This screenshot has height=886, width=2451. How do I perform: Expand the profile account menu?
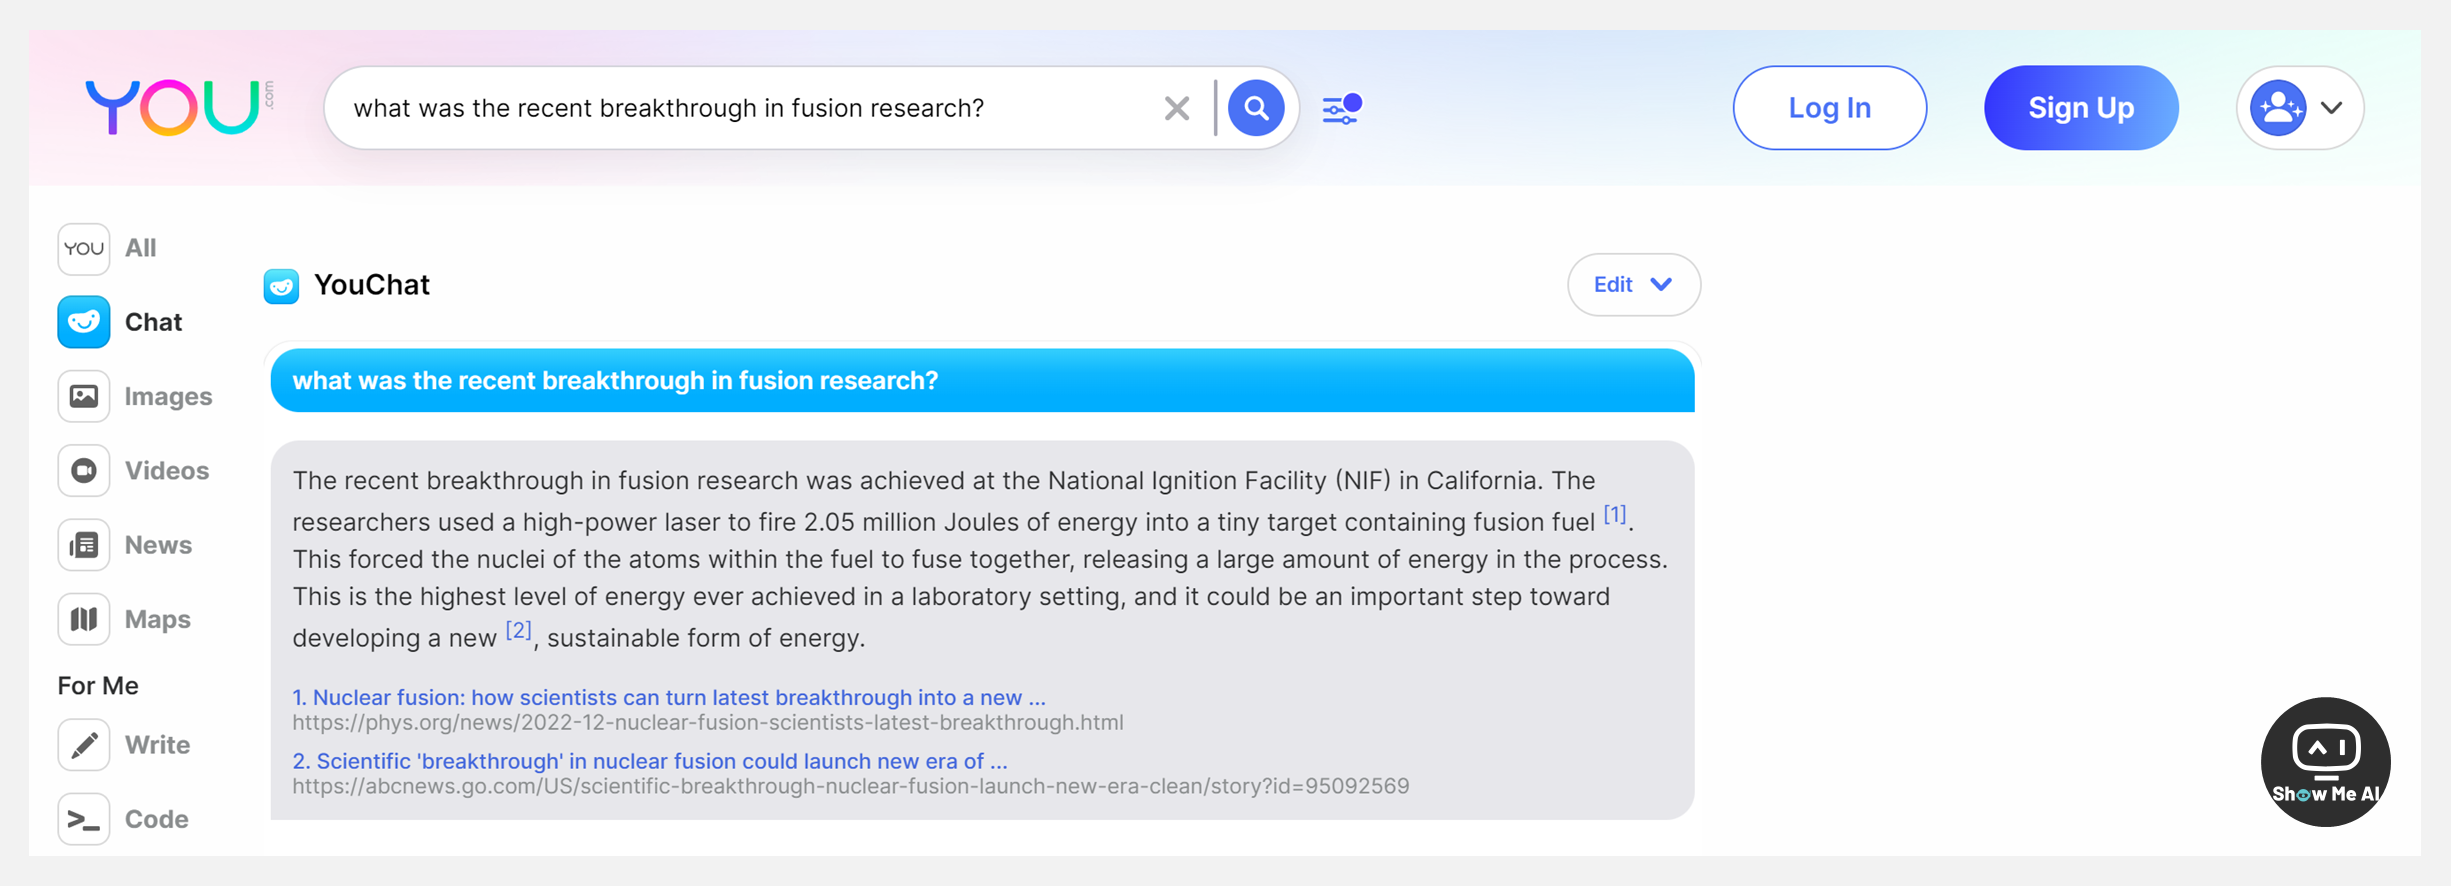[x=2299, y=108]
